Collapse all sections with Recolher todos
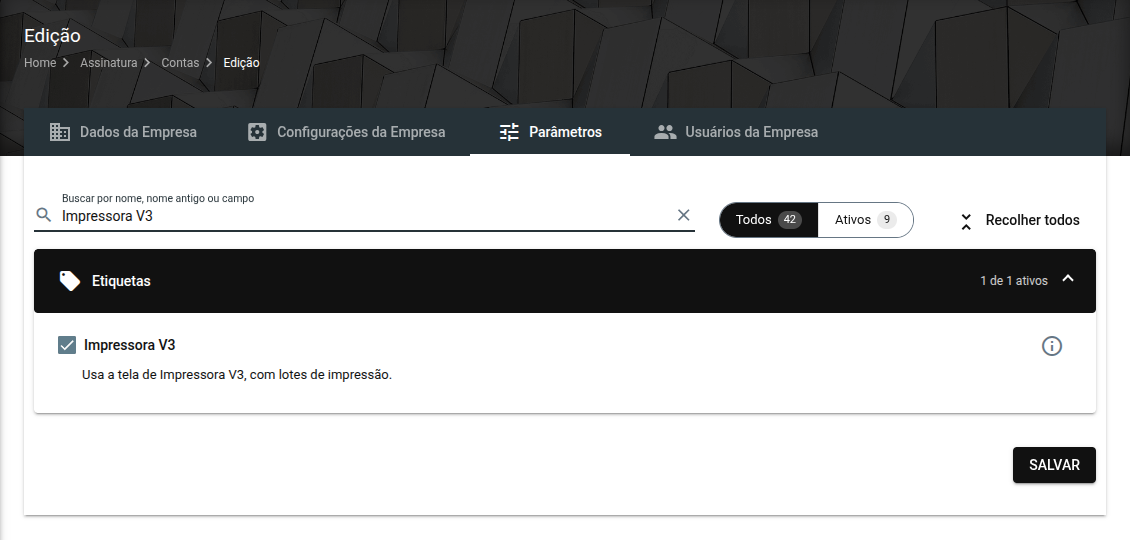Image resolution: width=1130 pixels, height=540 pixels. coord(1019,221)
